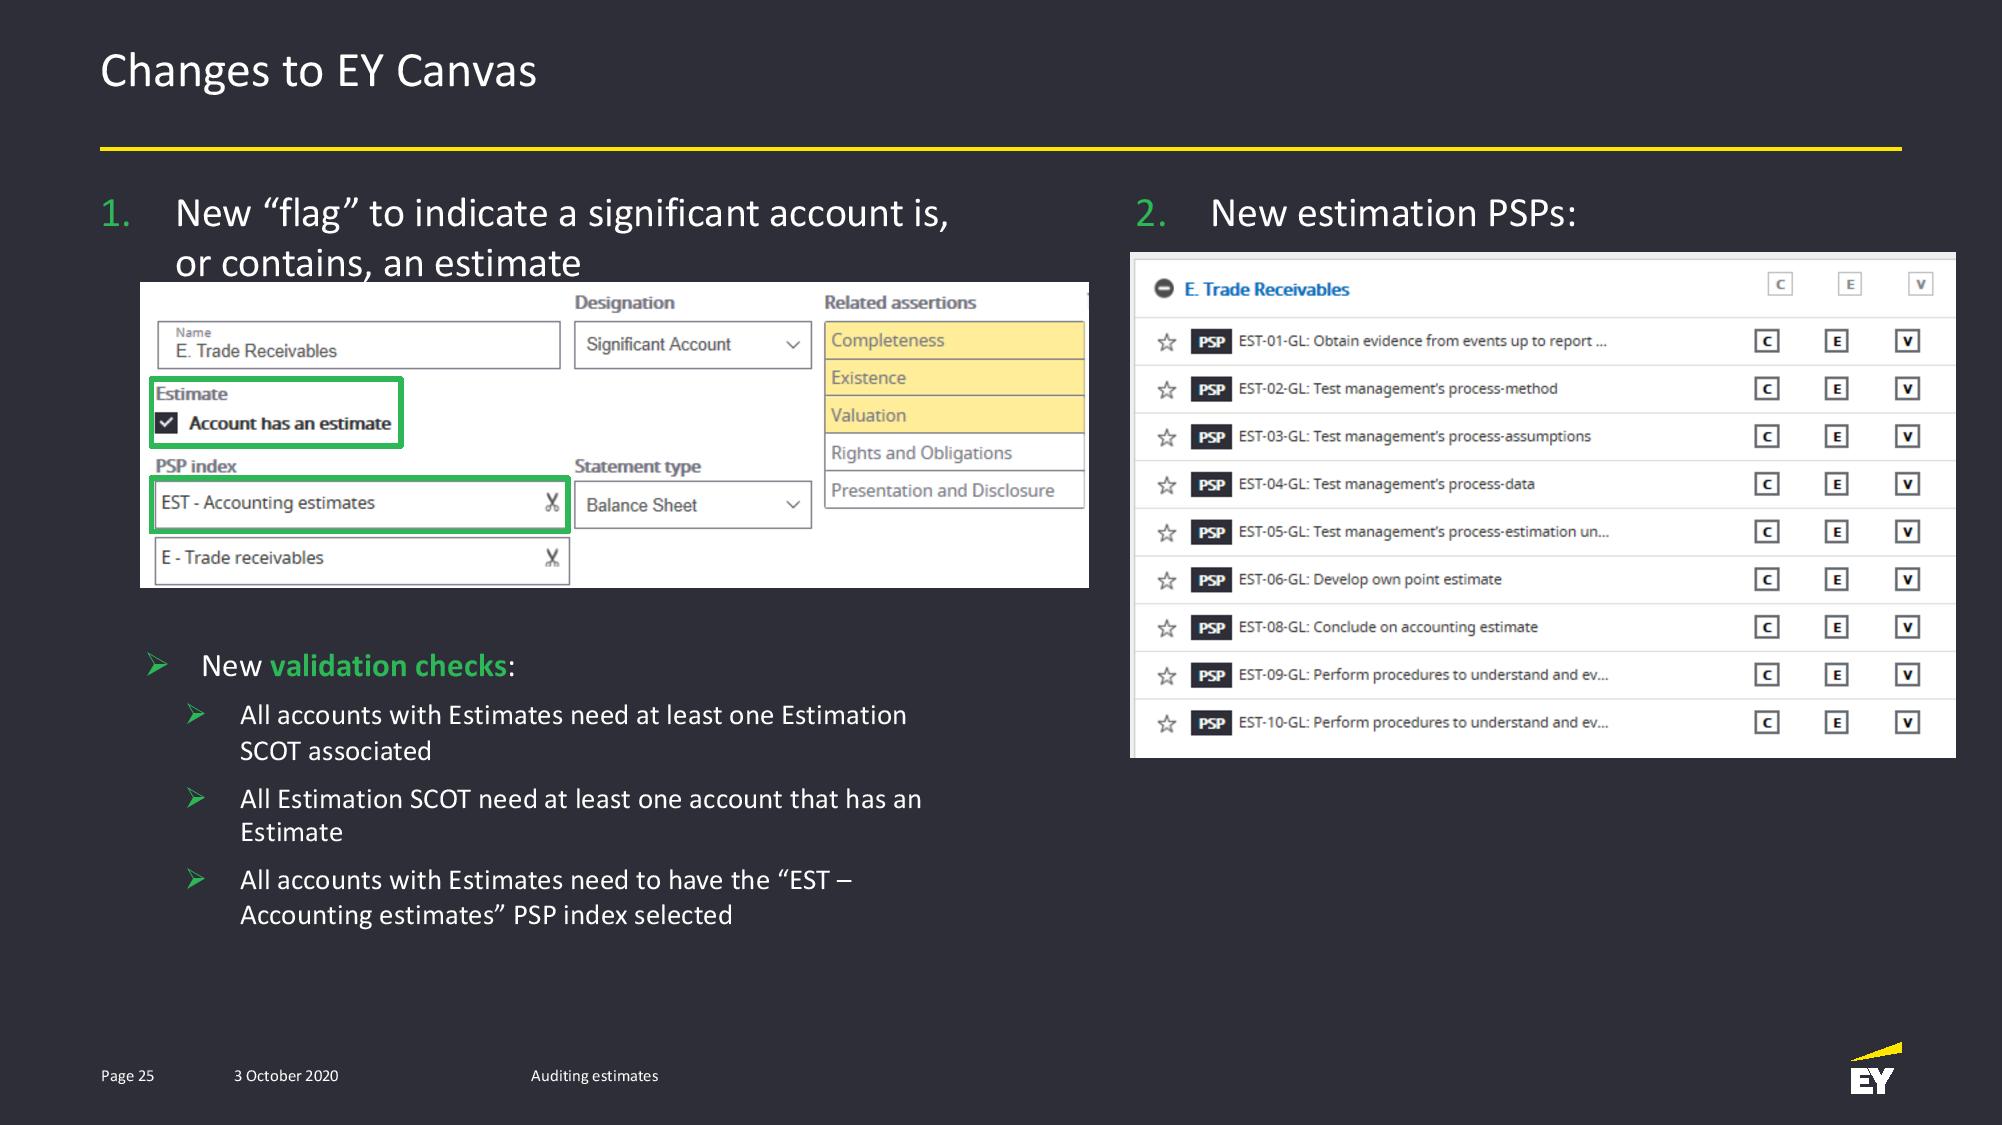Open EST-04-GL: Test management's process-data

tap(1386, 485)
